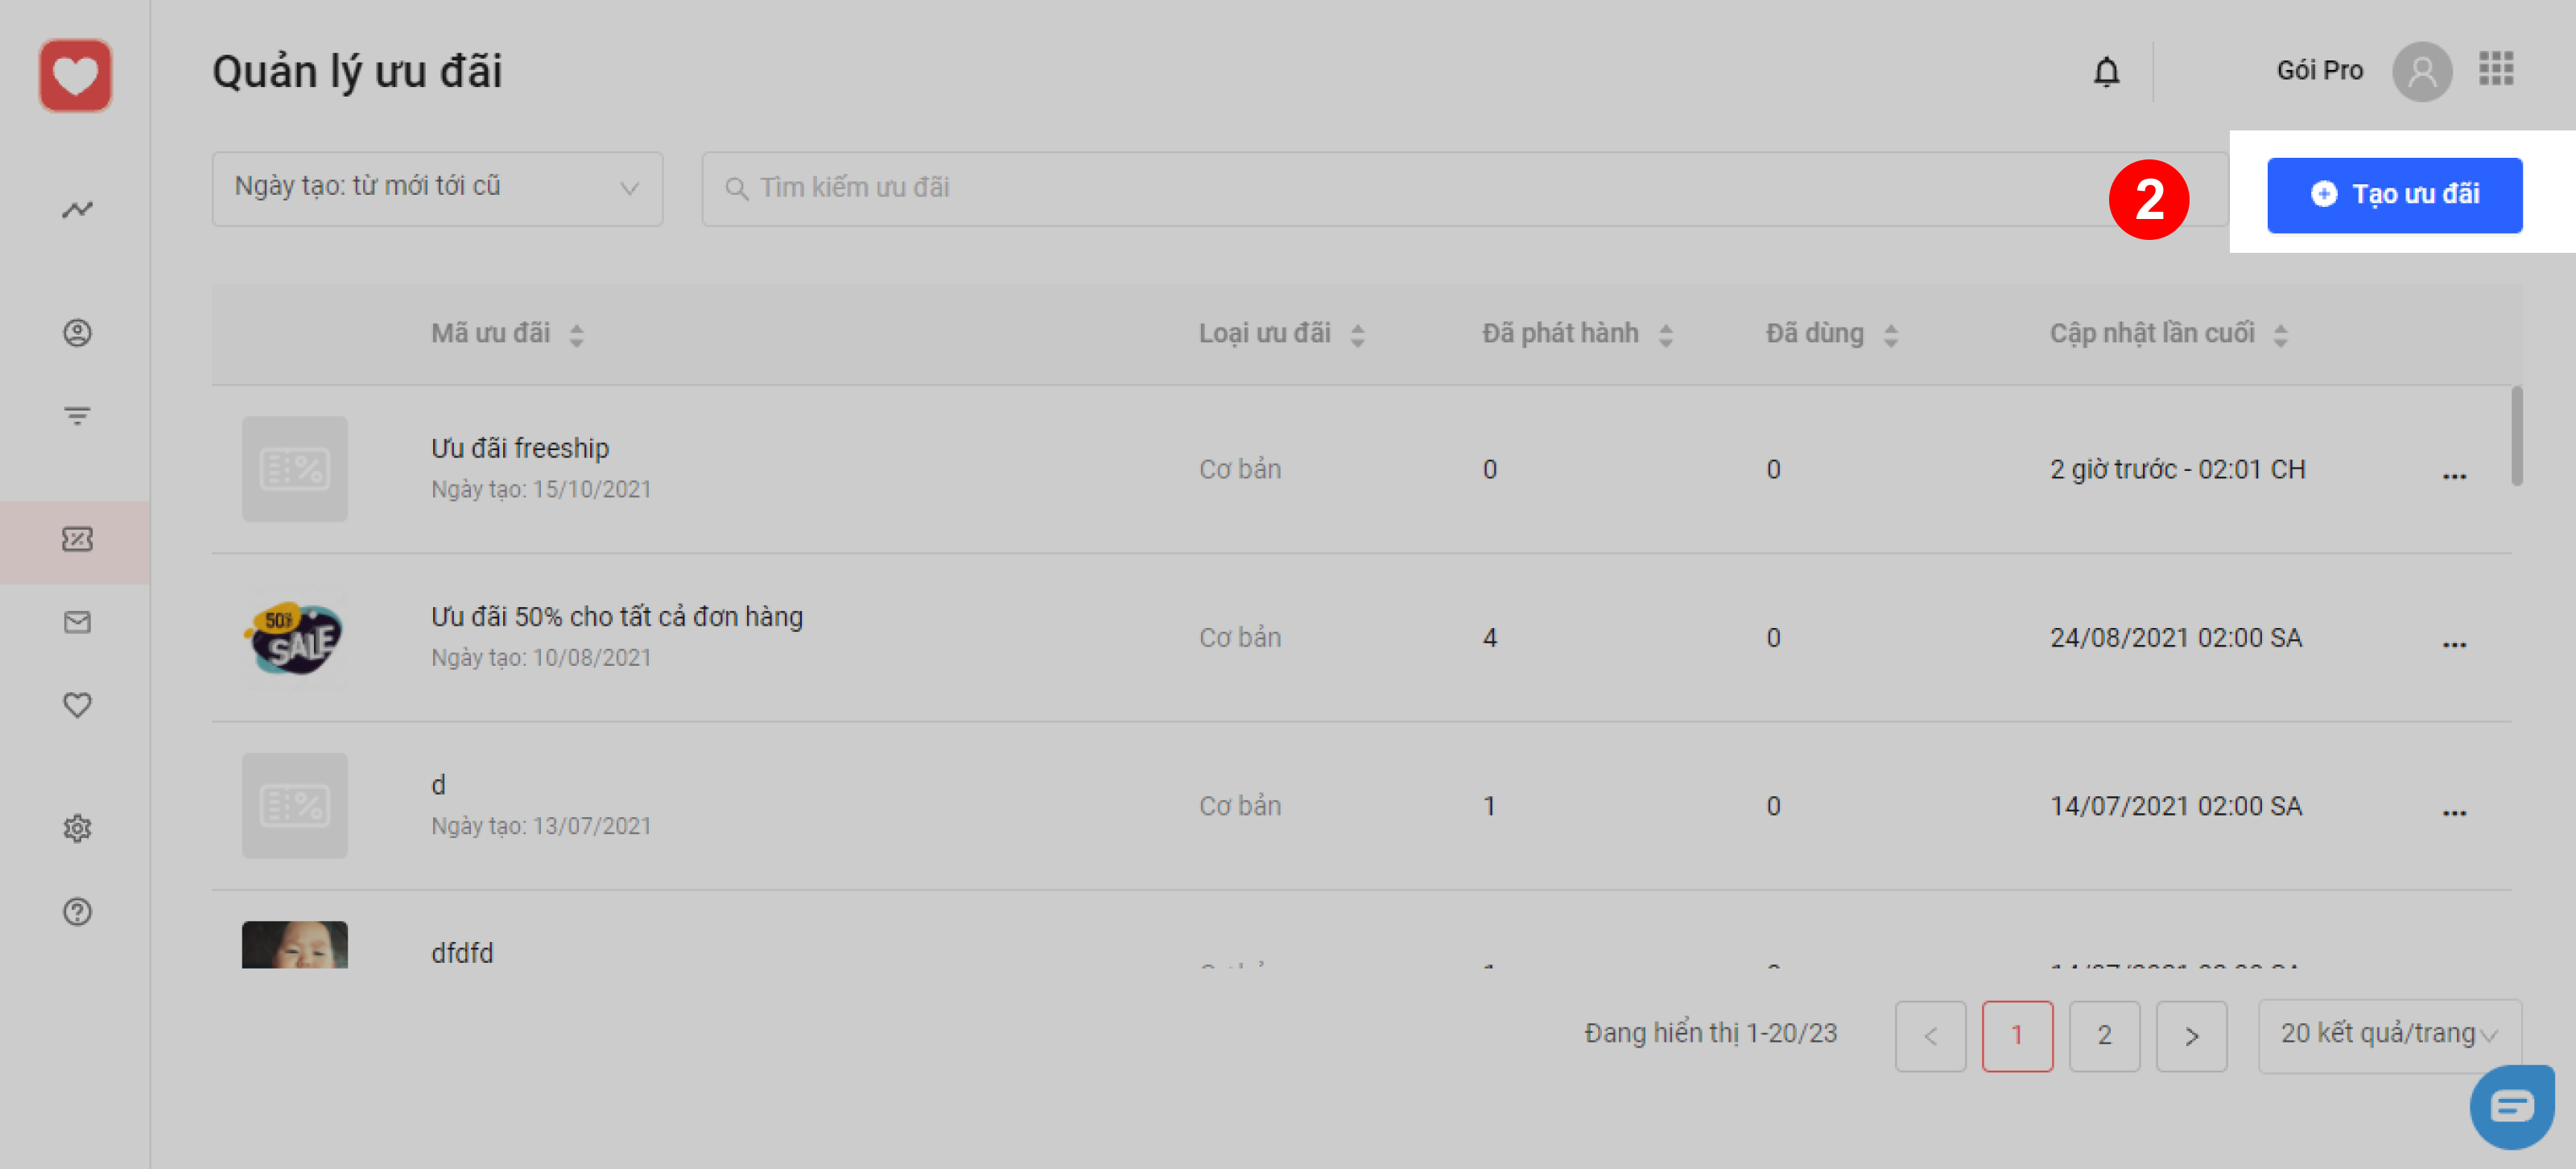Click the 'Tạo ưu đãi' button
The image size is (2576, 1169).
click(2393, 194)
